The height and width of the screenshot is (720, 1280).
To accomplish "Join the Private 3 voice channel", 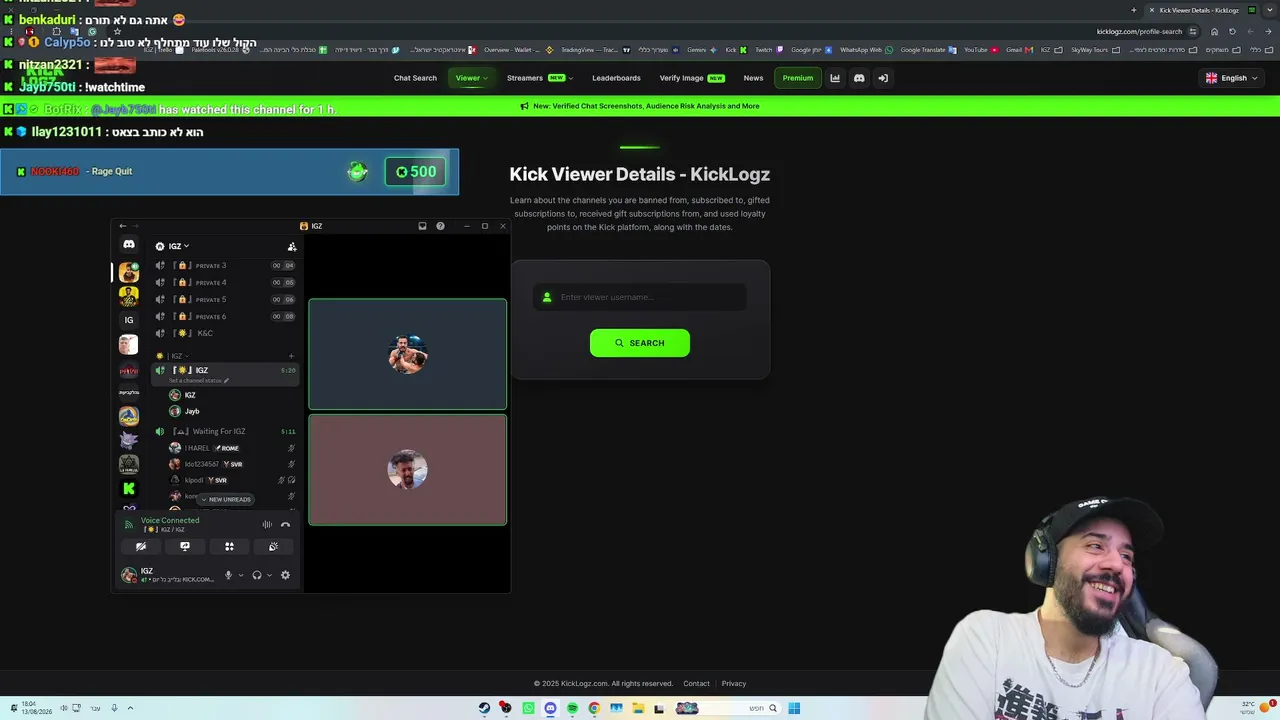I will 225,266.
